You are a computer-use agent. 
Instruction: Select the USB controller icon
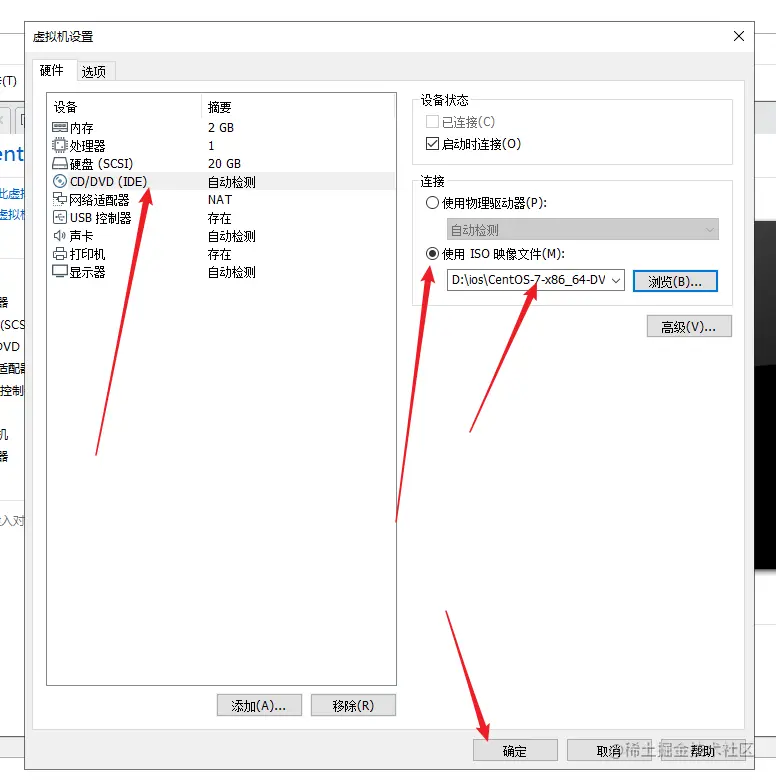[x=60, y=218]
